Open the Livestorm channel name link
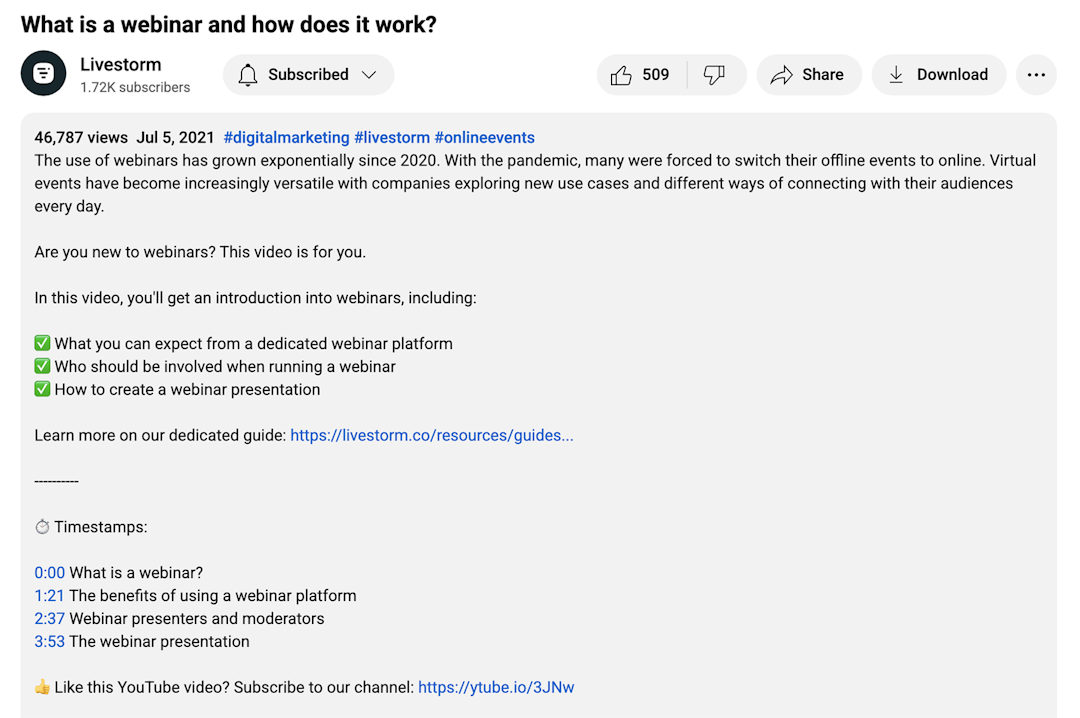1080x718 pixels. point(121,64)
